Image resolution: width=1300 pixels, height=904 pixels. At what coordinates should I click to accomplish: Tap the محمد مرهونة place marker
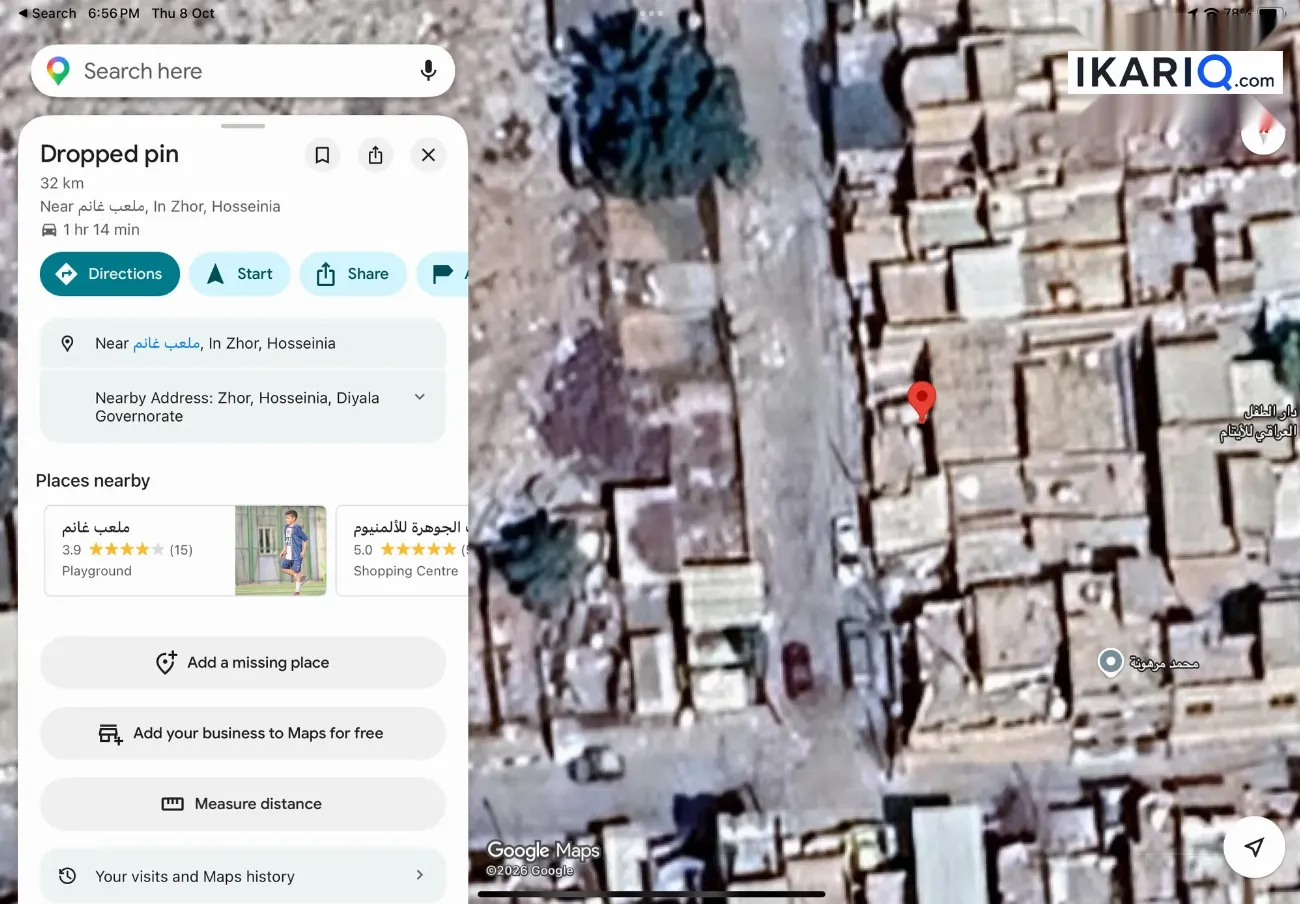[x=1109, y=662]
